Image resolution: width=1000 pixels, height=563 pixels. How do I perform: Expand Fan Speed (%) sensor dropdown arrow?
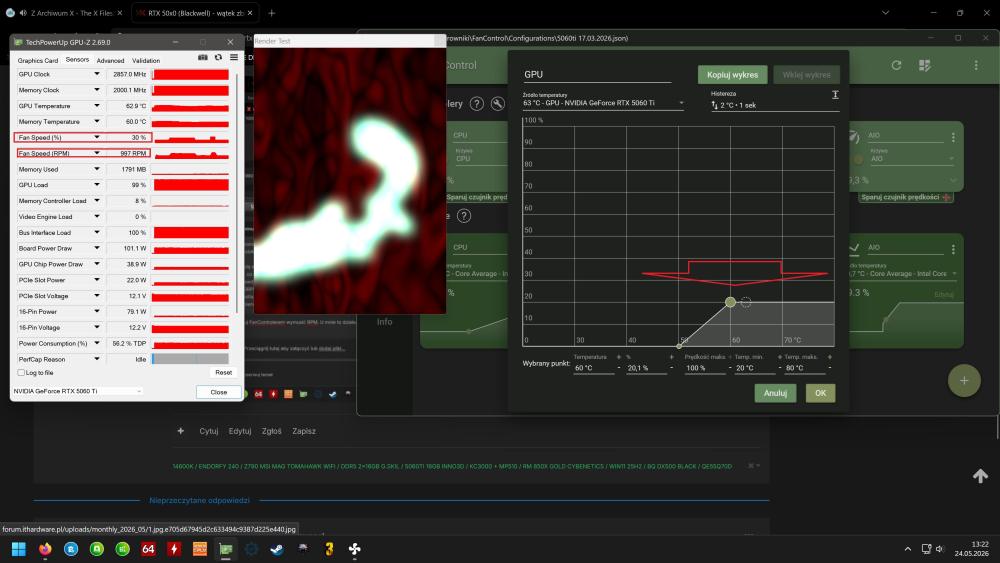click(97, 137)
